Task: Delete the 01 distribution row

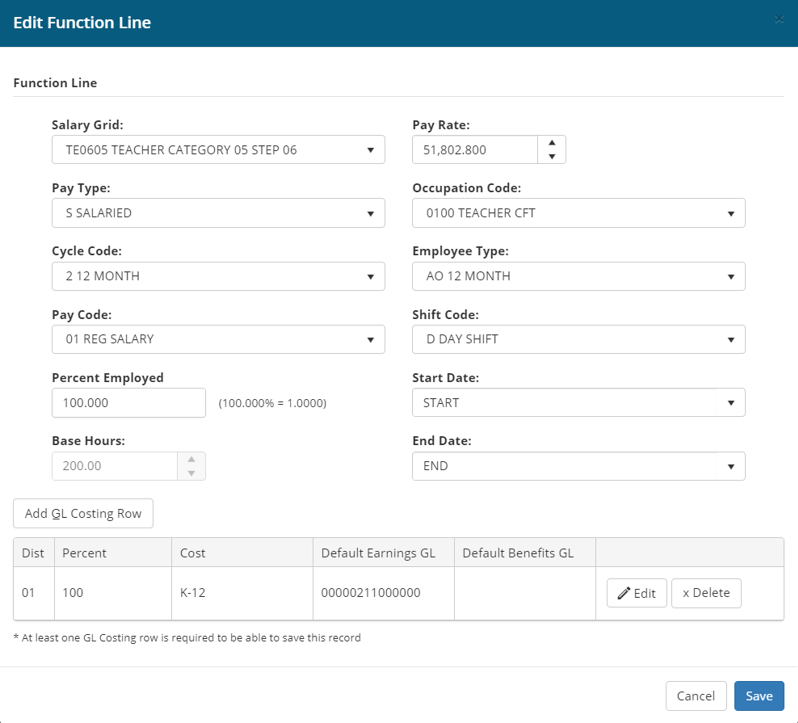Action: (x=706, y=593)
